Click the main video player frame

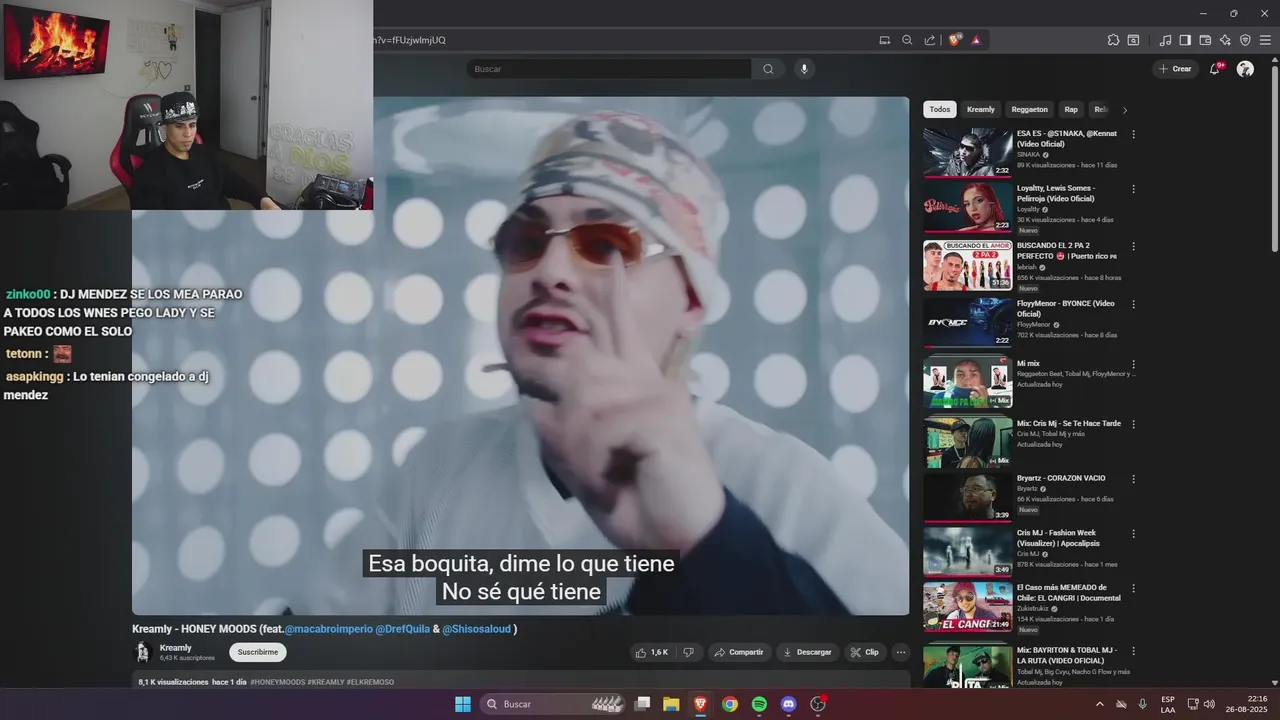pyautogui.click(x=520, y=356)
